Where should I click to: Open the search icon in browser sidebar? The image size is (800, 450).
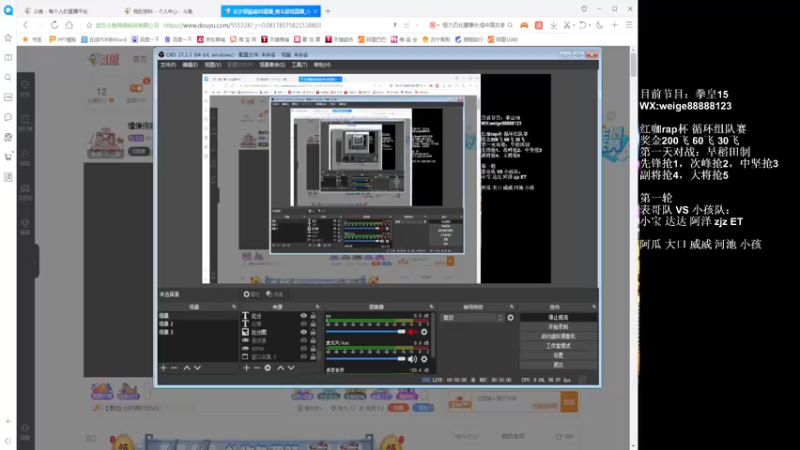(8, 78)
